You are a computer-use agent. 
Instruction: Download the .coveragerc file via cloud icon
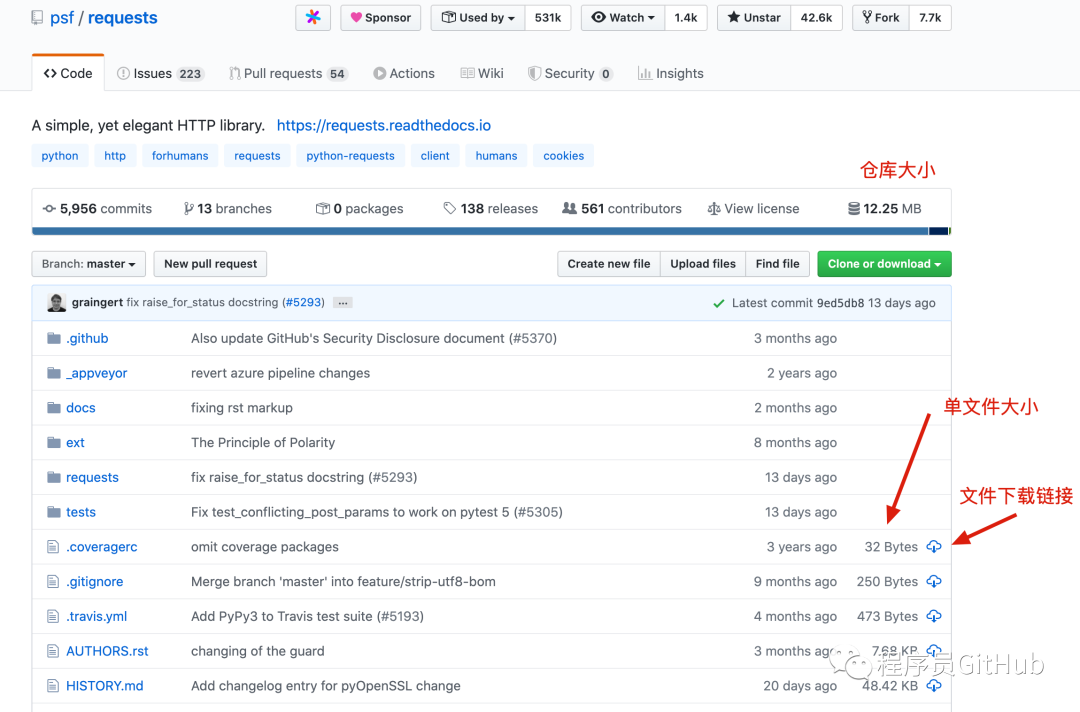click(934, 547)
